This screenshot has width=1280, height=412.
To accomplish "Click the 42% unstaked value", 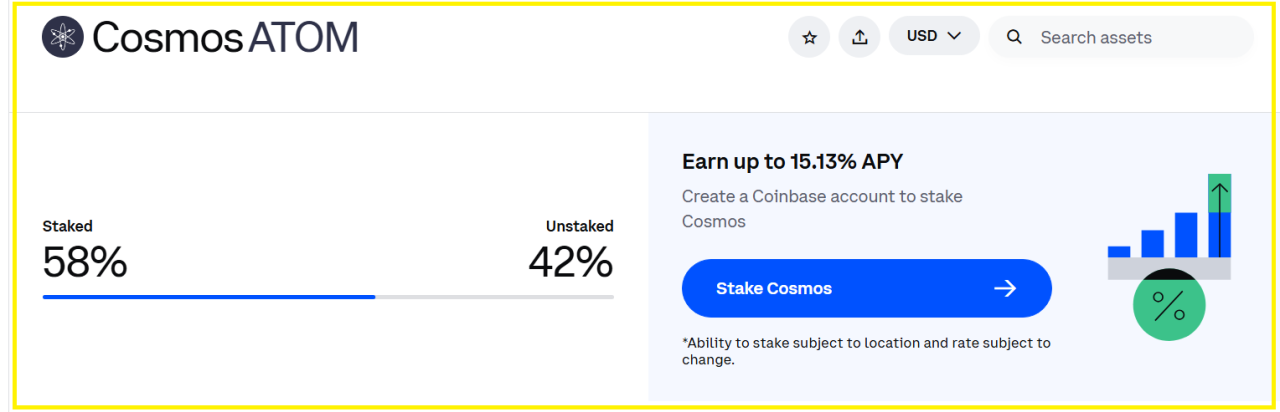I will [x=570, y=262].
